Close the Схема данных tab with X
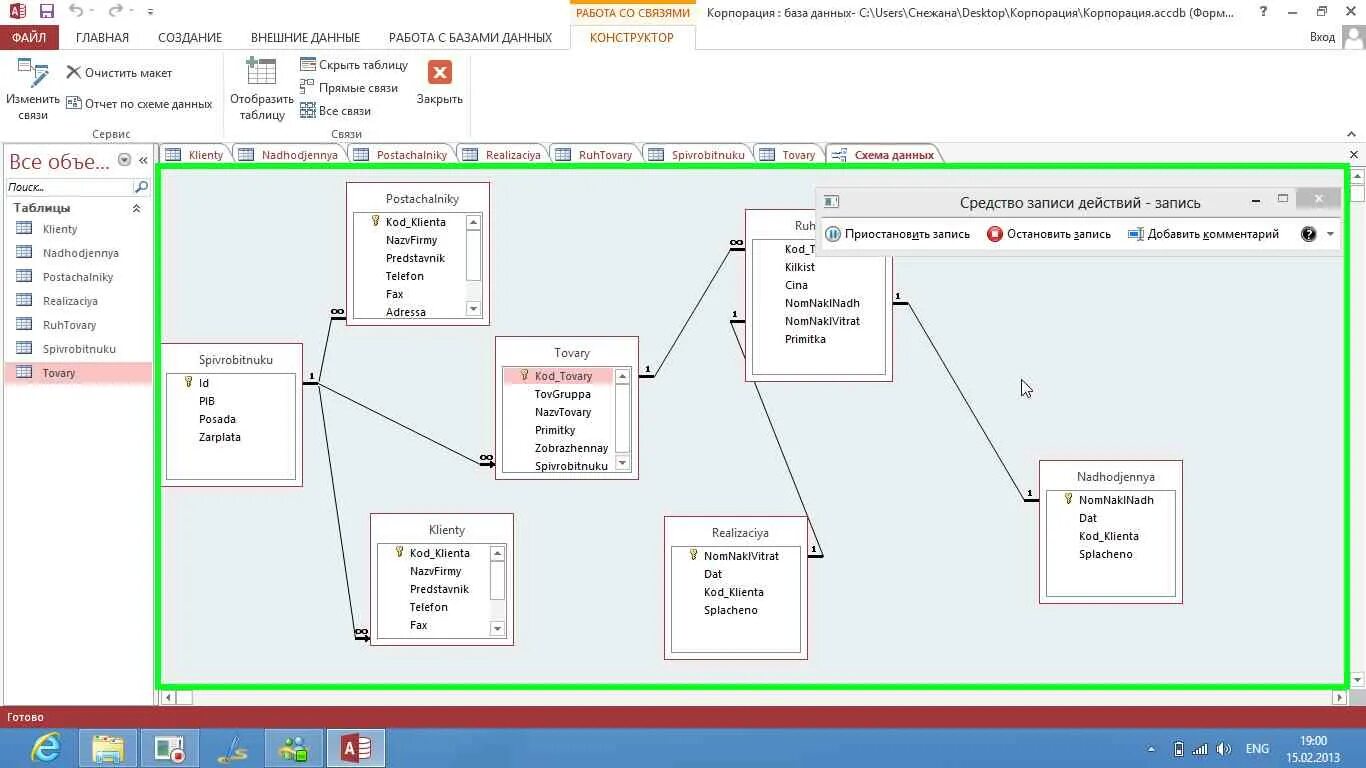 (x=1354, y=155)
